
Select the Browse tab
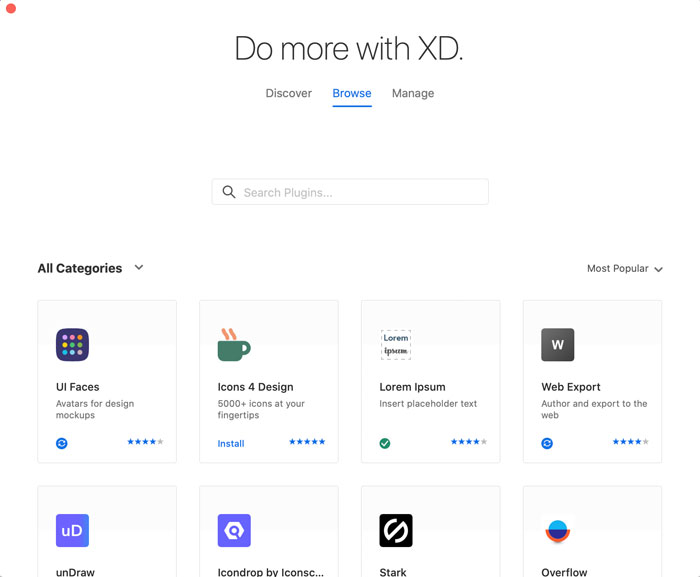pos(352,93)
